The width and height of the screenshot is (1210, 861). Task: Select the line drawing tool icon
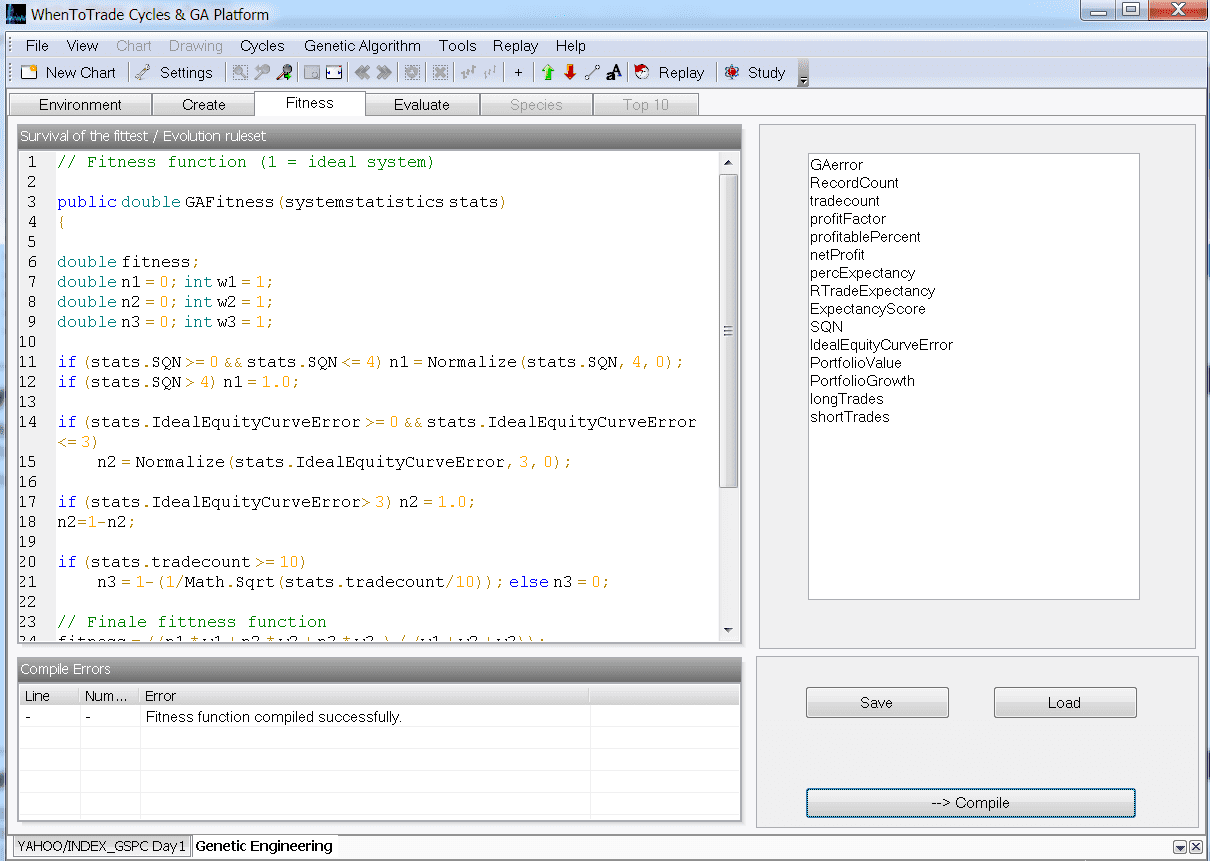[592, 72]
